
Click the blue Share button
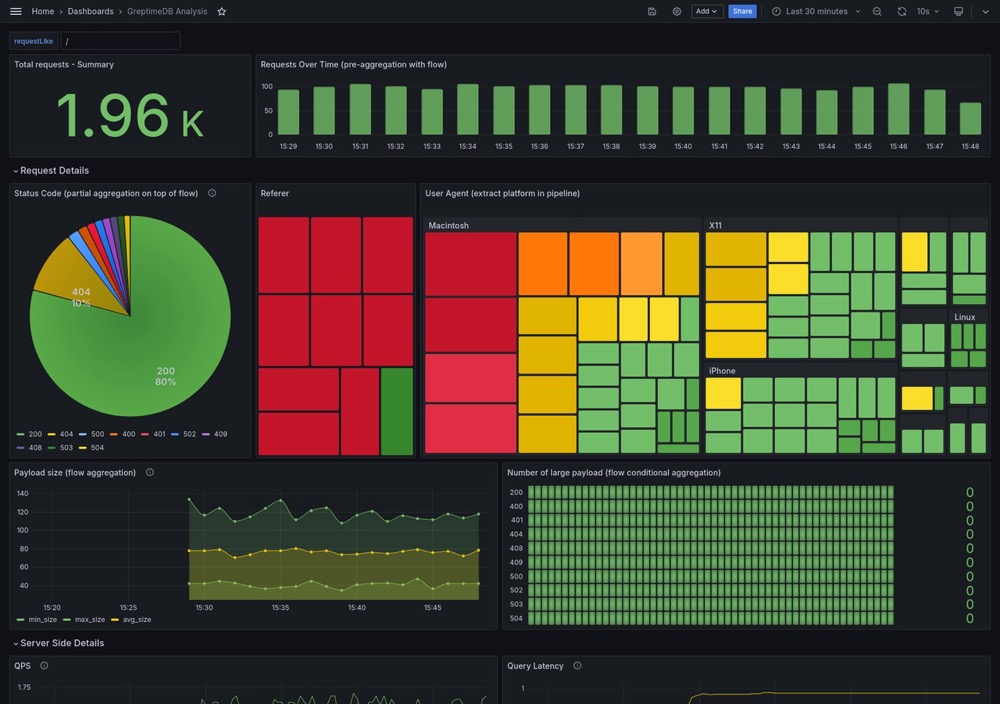pos(743,11)
